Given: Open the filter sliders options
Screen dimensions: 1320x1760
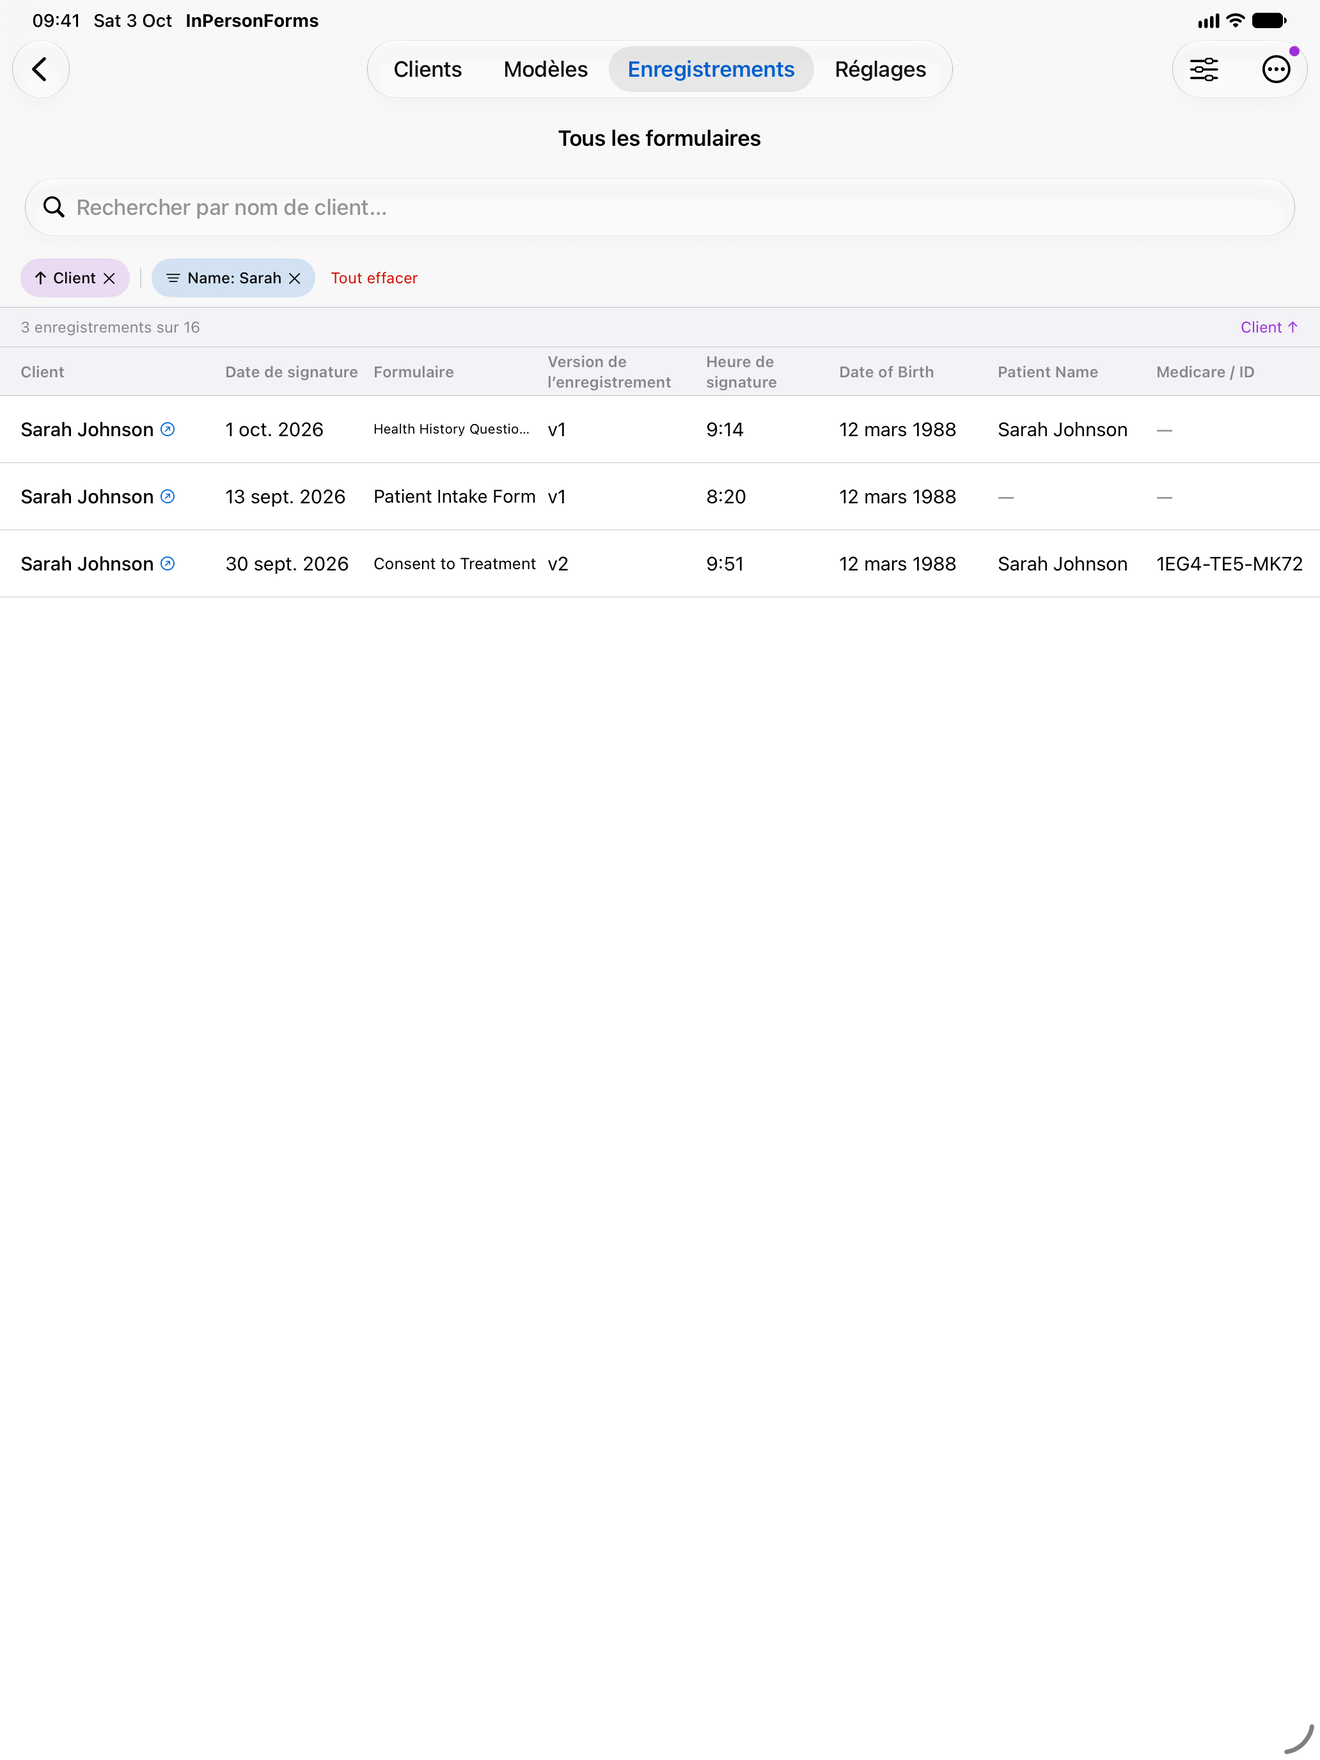Looking at the screenshot, I should pos(1204,69).
